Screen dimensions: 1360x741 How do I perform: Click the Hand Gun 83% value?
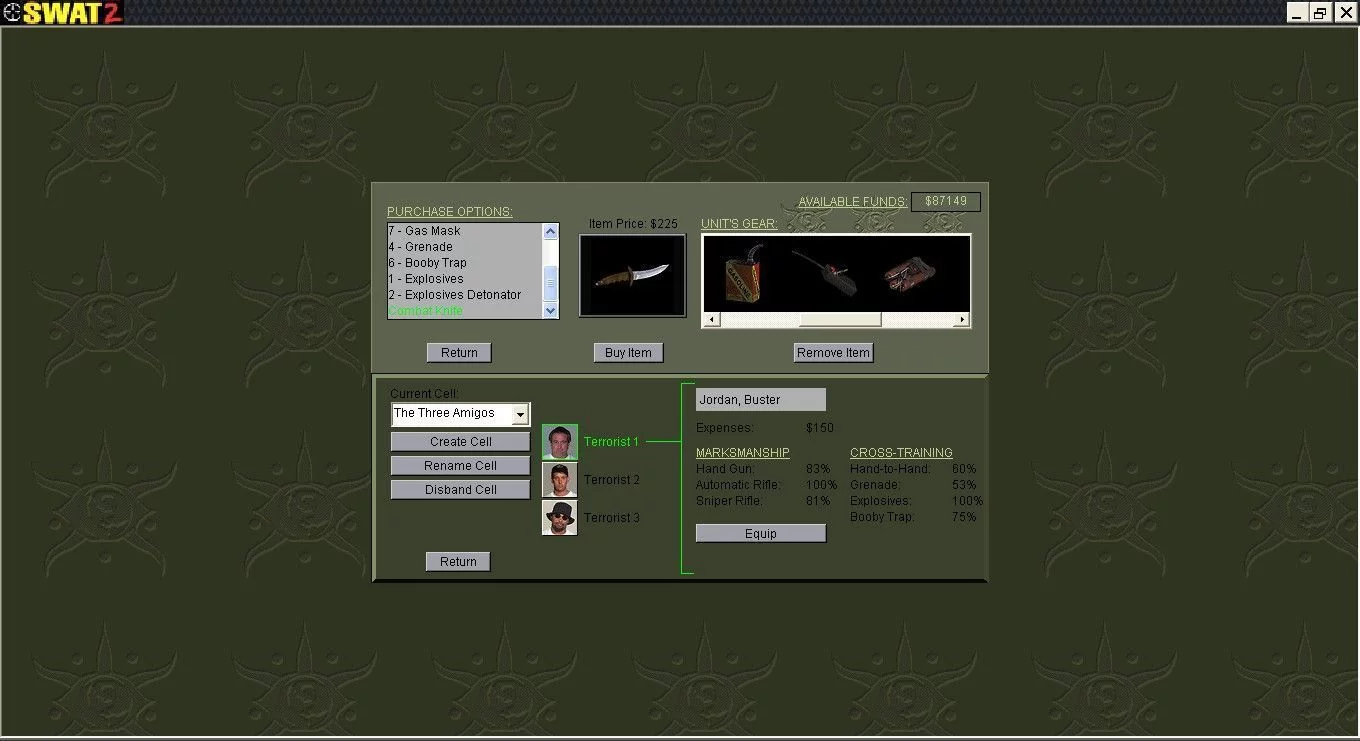tap(818, 469)
